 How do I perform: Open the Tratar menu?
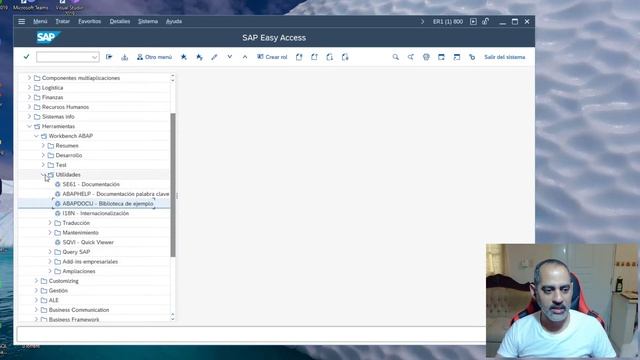62,21
